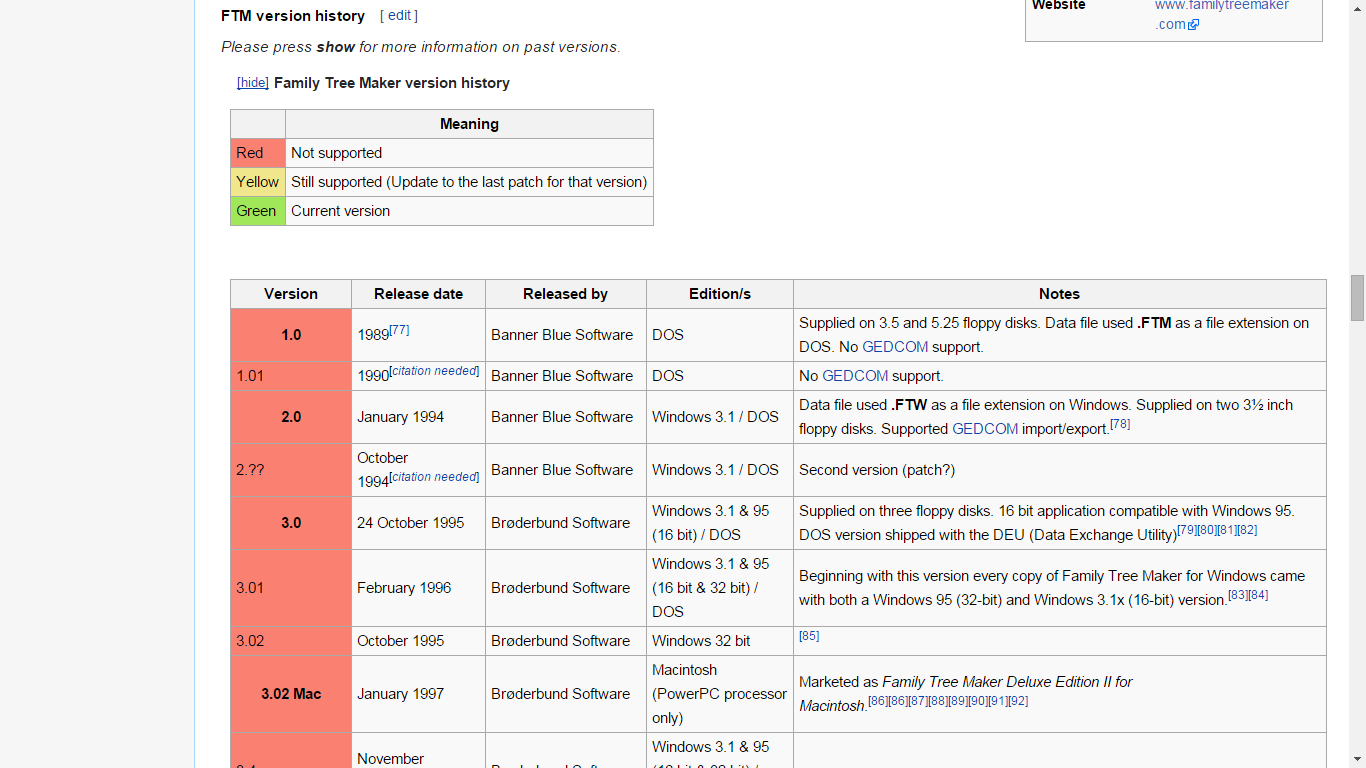Click the Still supported legend text

[469, 182]
